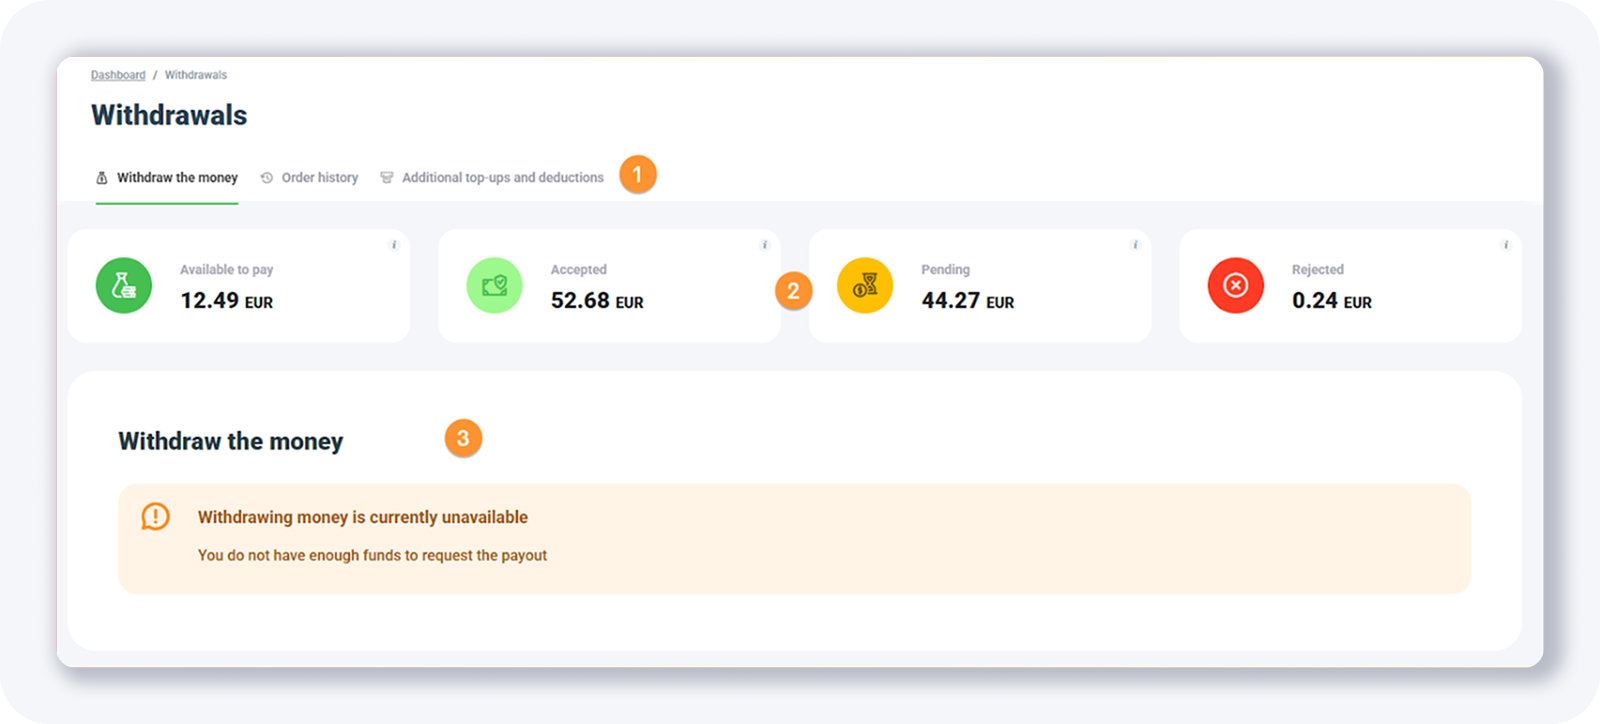Go to Dashboard via breadcrumb link
This screenshot has height=724, width=1600.
[118, 75]
